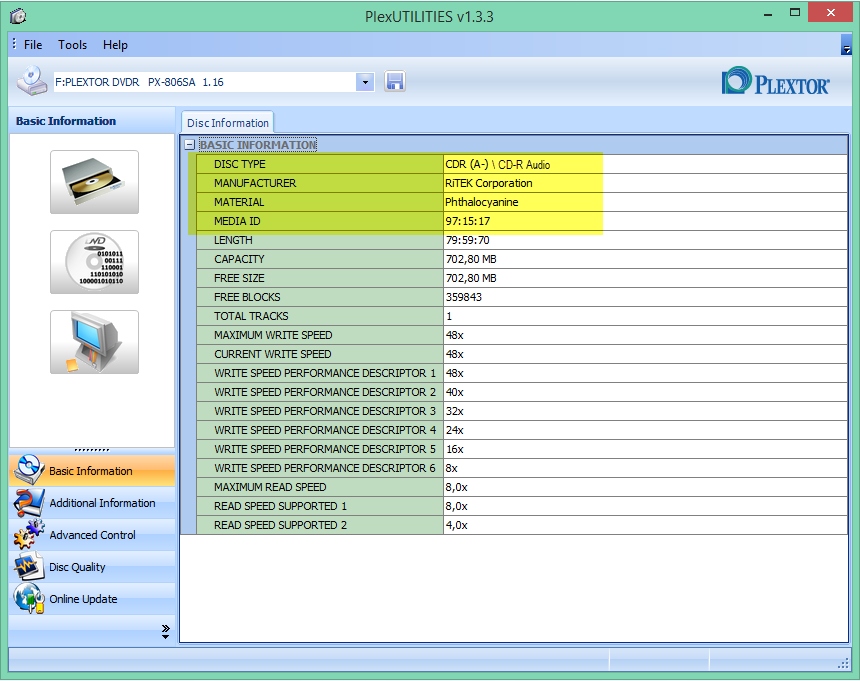860x681 pixels.
Task: Select Basic Information in the sidebar
Action: (x=91, y=471)
